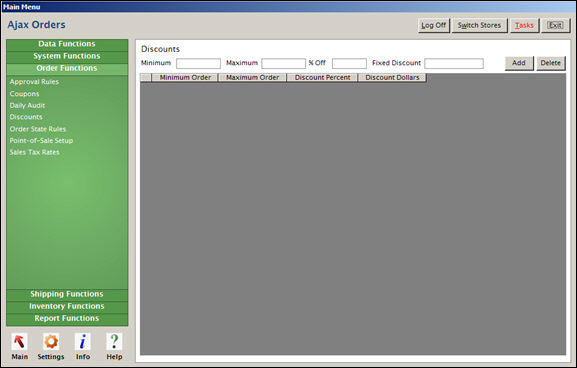Viewport: 577px width, 368px height.
Task: Open the Coupons menu item
Action: [x=24, y=94]
